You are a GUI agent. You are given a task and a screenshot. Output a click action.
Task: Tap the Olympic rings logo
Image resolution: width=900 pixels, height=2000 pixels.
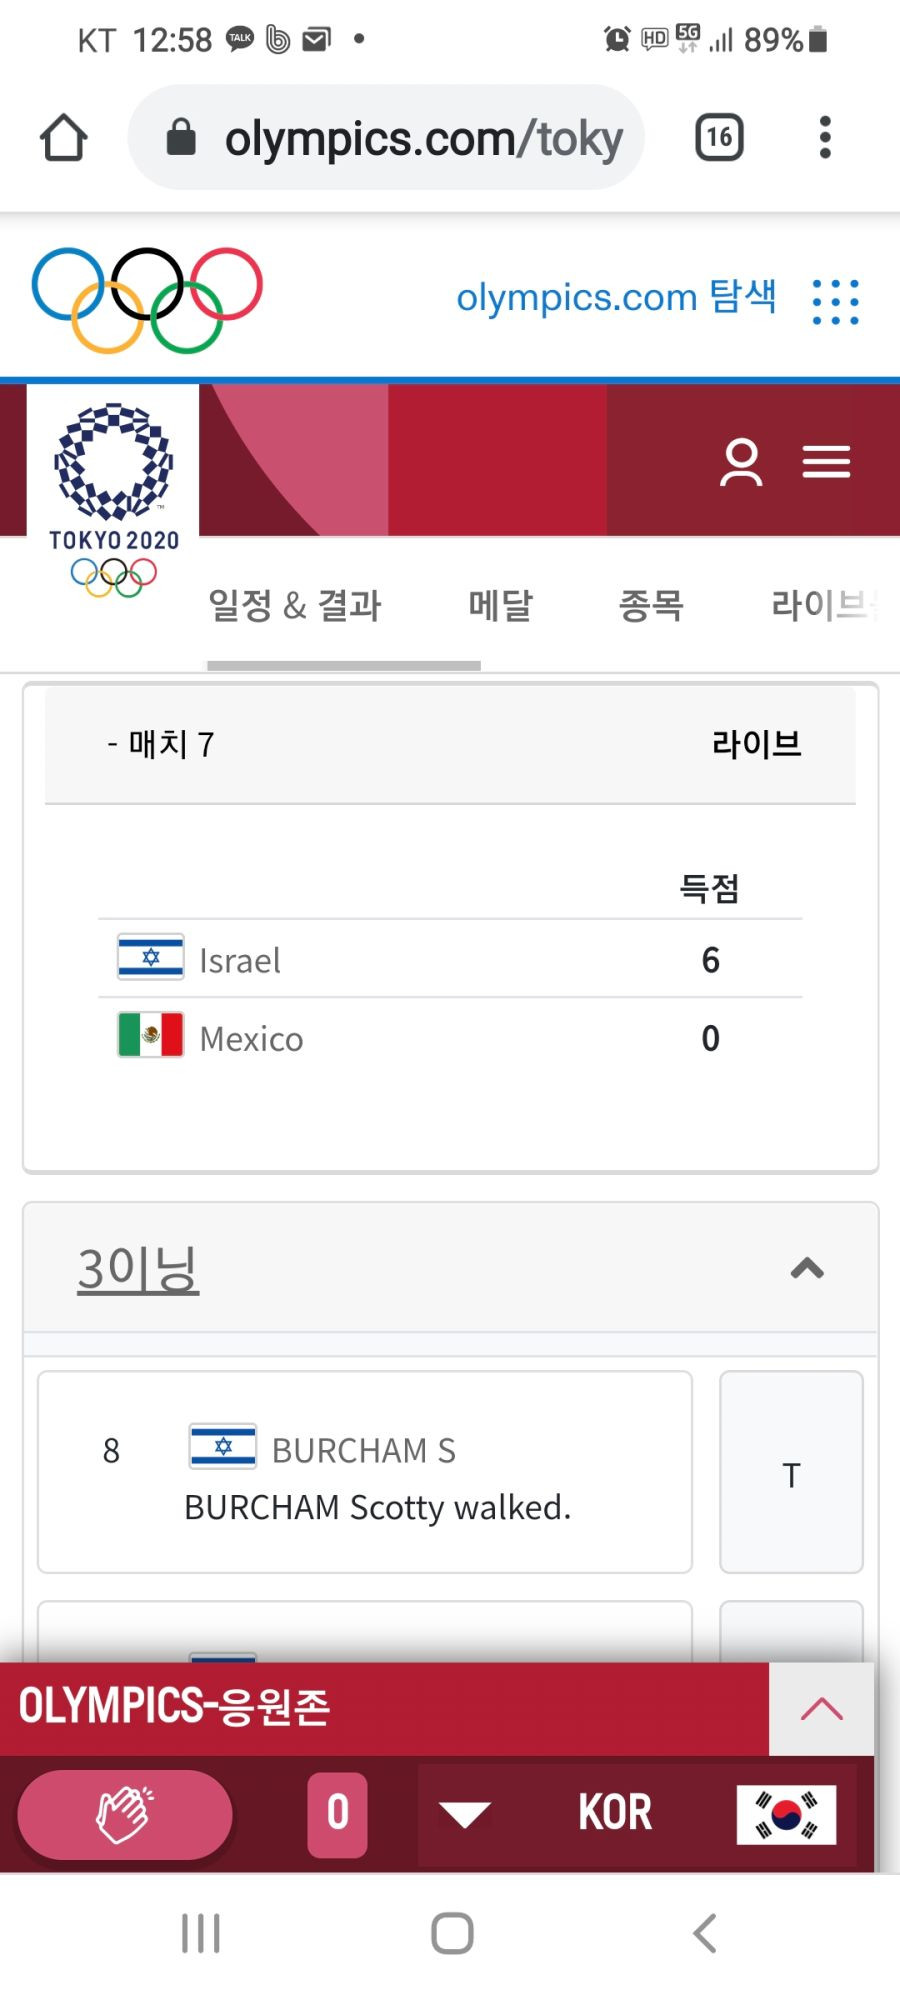[x=147, y=299]
